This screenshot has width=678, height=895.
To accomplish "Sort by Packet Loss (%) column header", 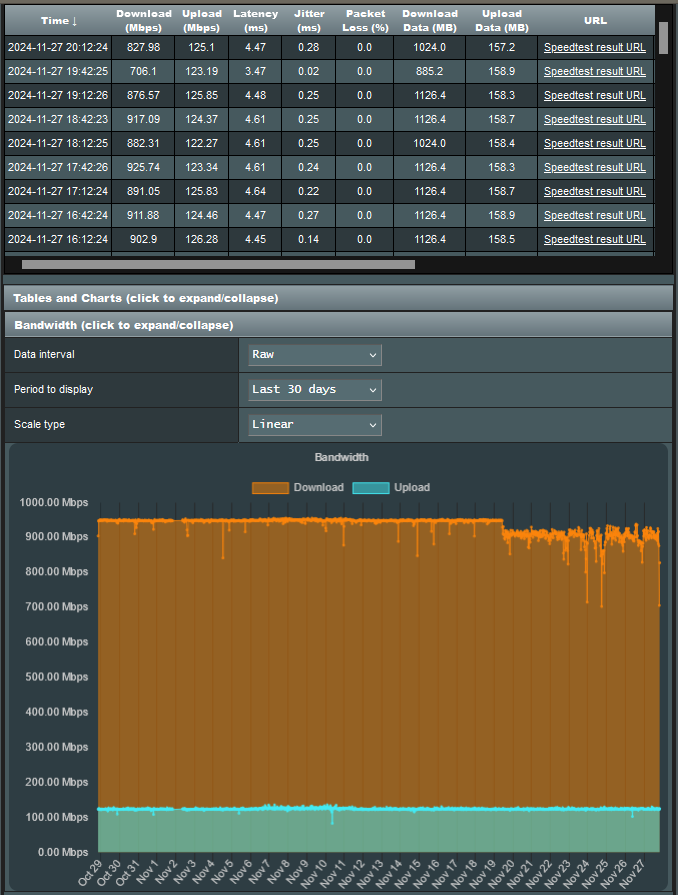I will (365, 20).
